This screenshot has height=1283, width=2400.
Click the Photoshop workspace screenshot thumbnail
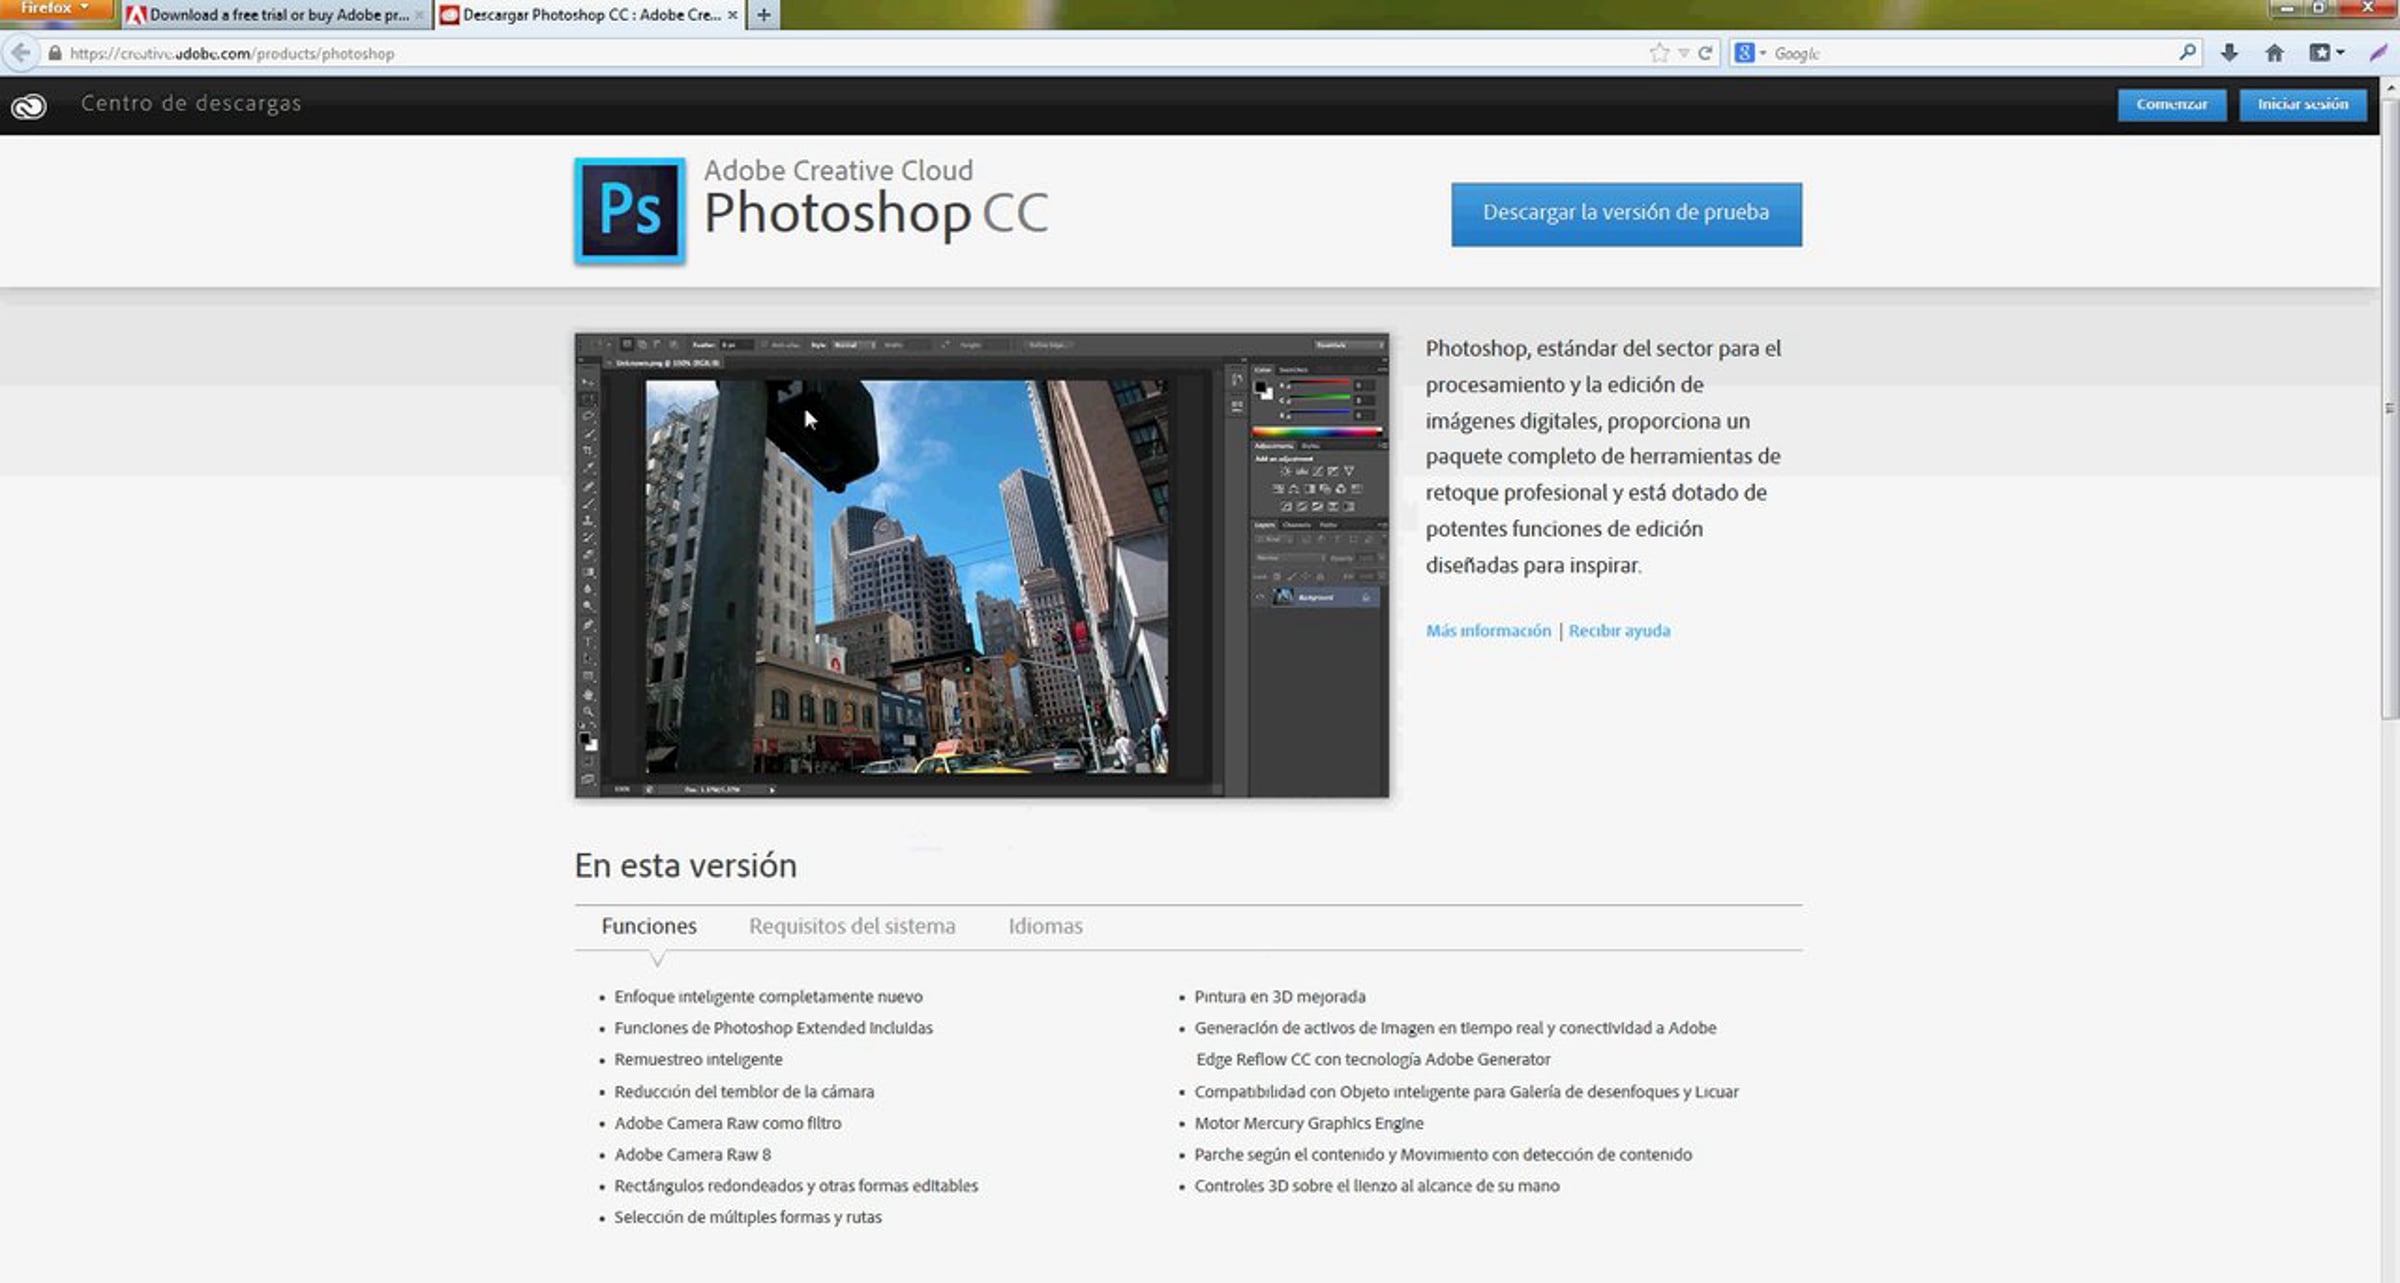(x=981, y=565)
